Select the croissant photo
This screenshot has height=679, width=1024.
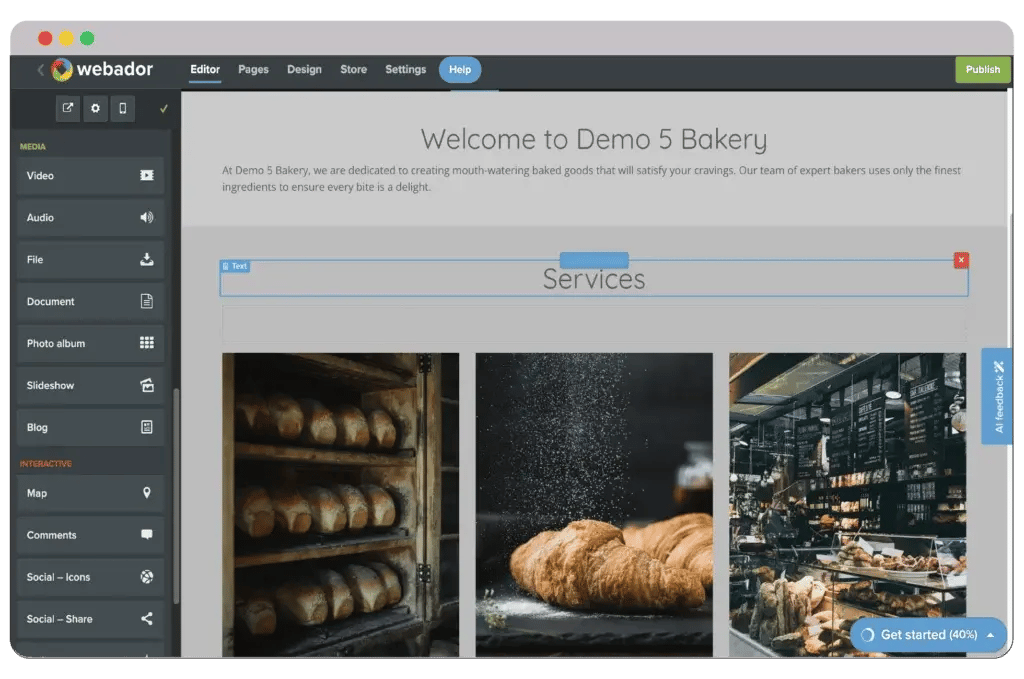tap(594, 504)
